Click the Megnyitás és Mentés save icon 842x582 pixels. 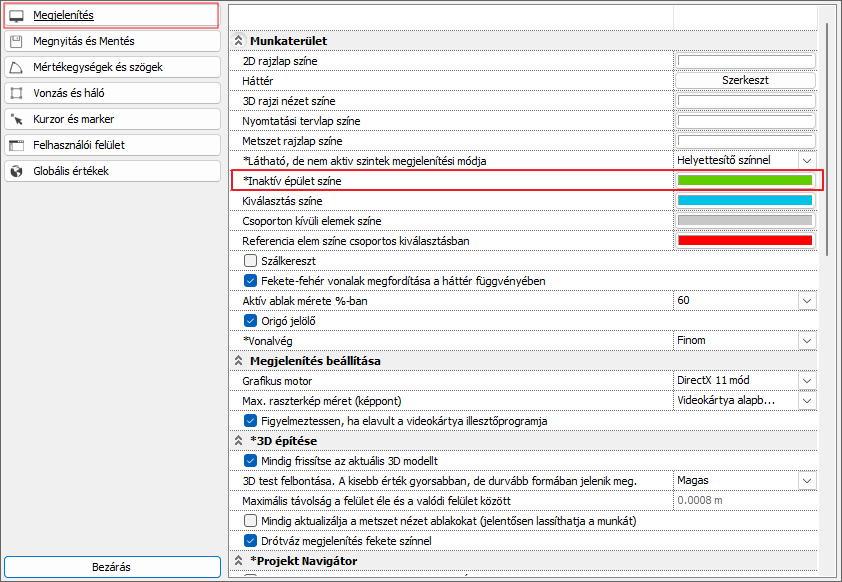16,41
